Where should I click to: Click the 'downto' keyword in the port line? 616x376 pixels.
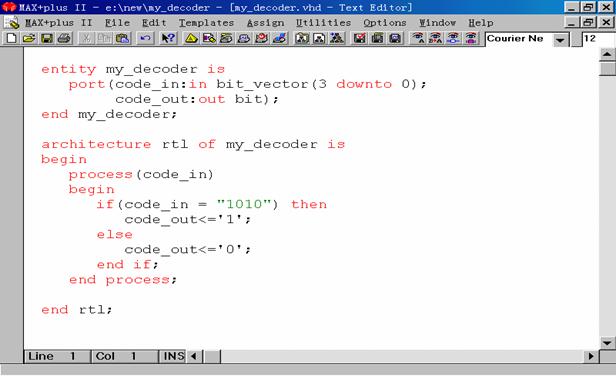pyautogui.click(x=364, y=84)
